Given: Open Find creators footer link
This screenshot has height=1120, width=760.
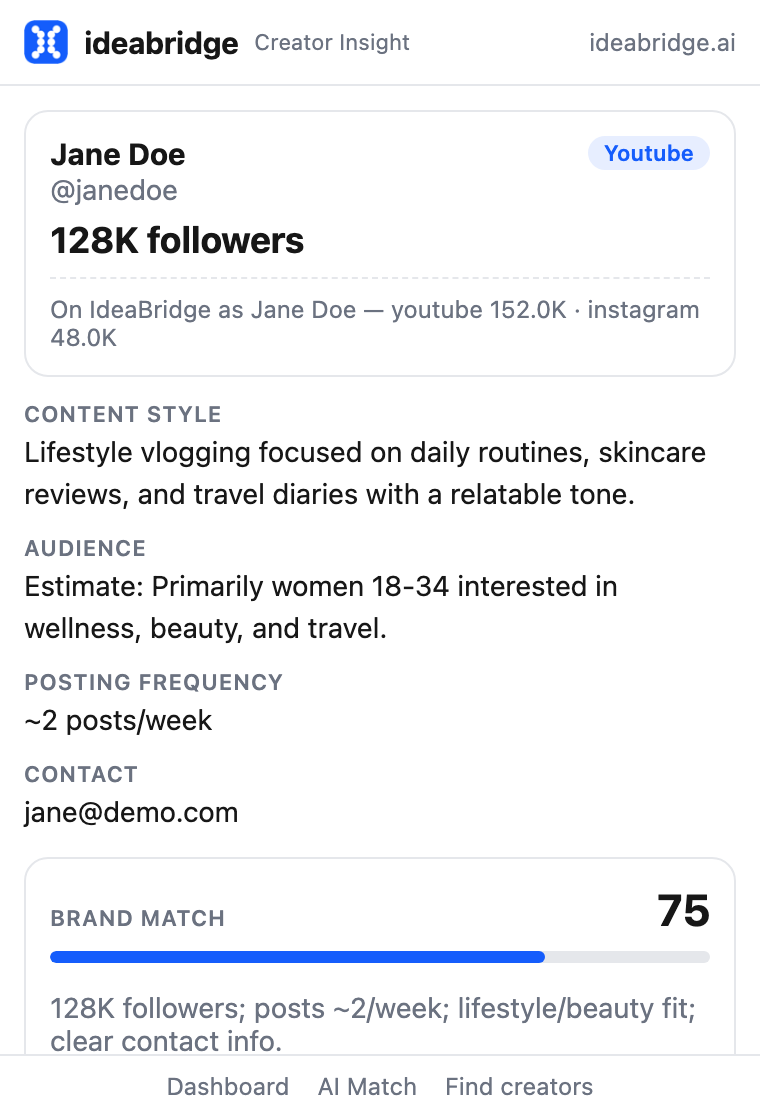Looking at the screenshot, I should click(x=519, y=1086).
